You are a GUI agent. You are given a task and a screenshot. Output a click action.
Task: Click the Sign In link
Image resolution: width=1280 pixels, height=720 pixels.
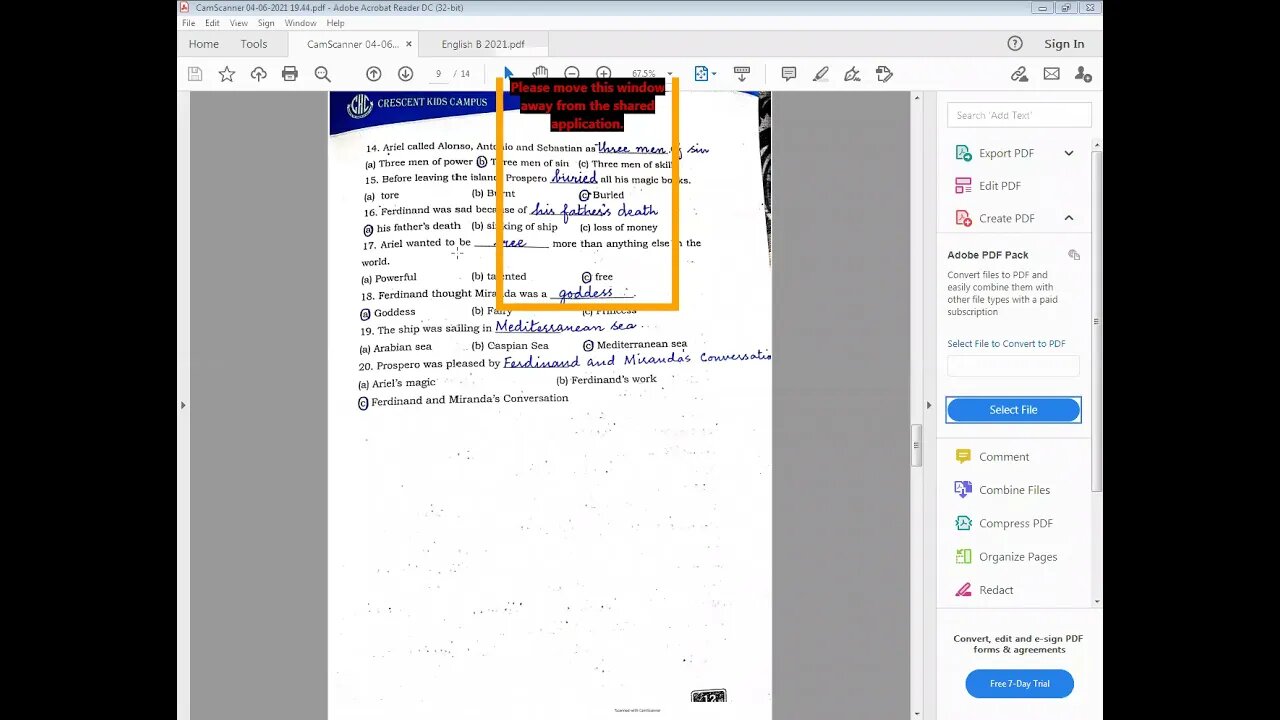(x=1064, y=44)
